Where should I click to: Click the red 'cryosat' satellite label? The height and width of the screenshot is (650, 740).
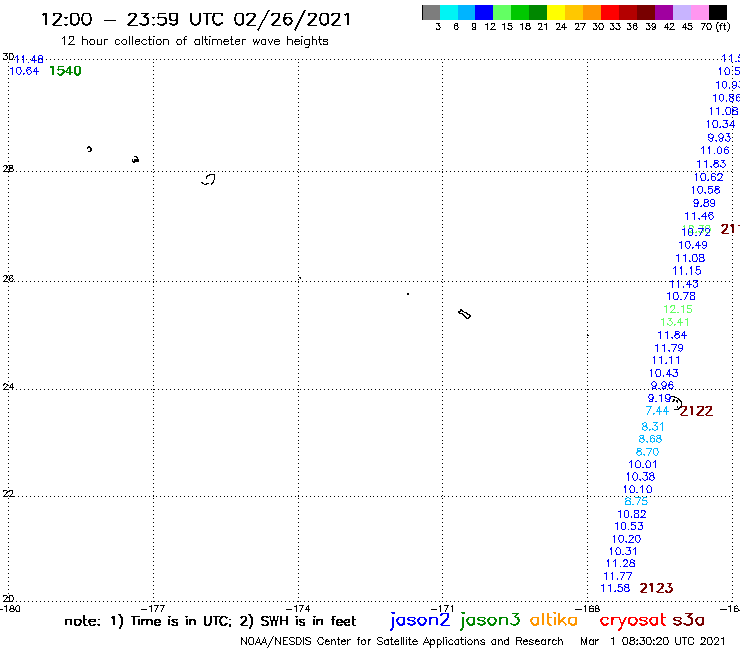click(633, 620)
